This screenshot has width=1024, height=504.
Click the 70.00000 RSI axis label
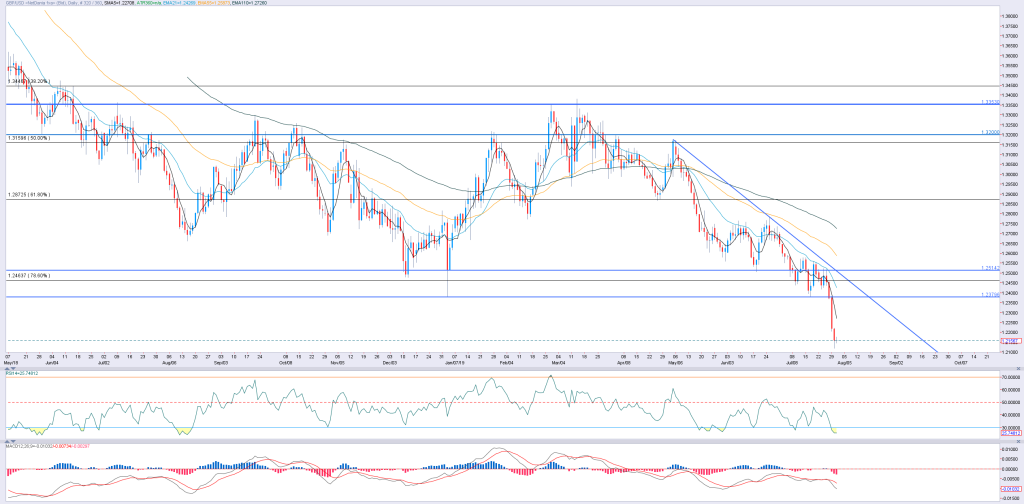(1009, 377)
